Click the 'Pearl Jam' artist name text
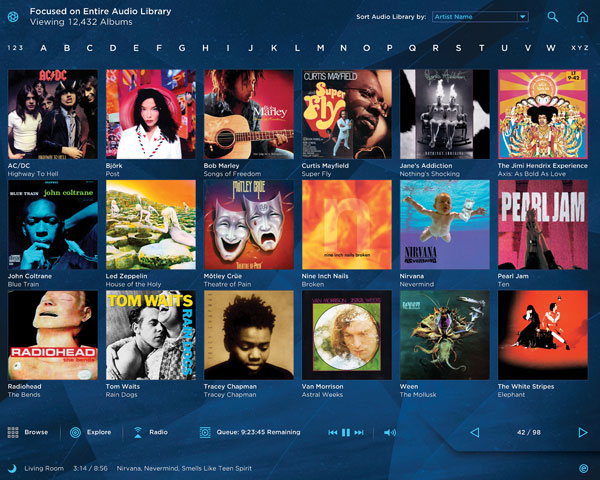 tap(513, 276)
